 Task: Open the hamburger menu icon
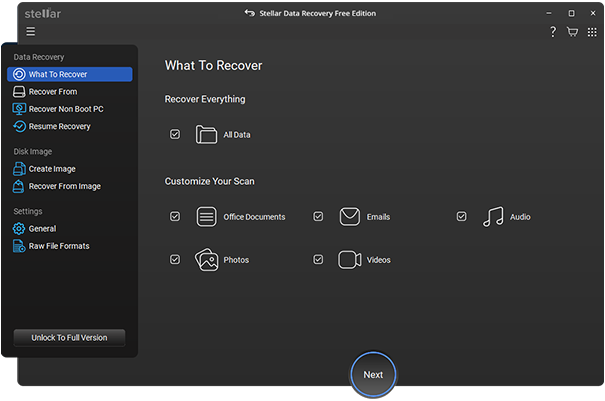click(x=30, y=31)
